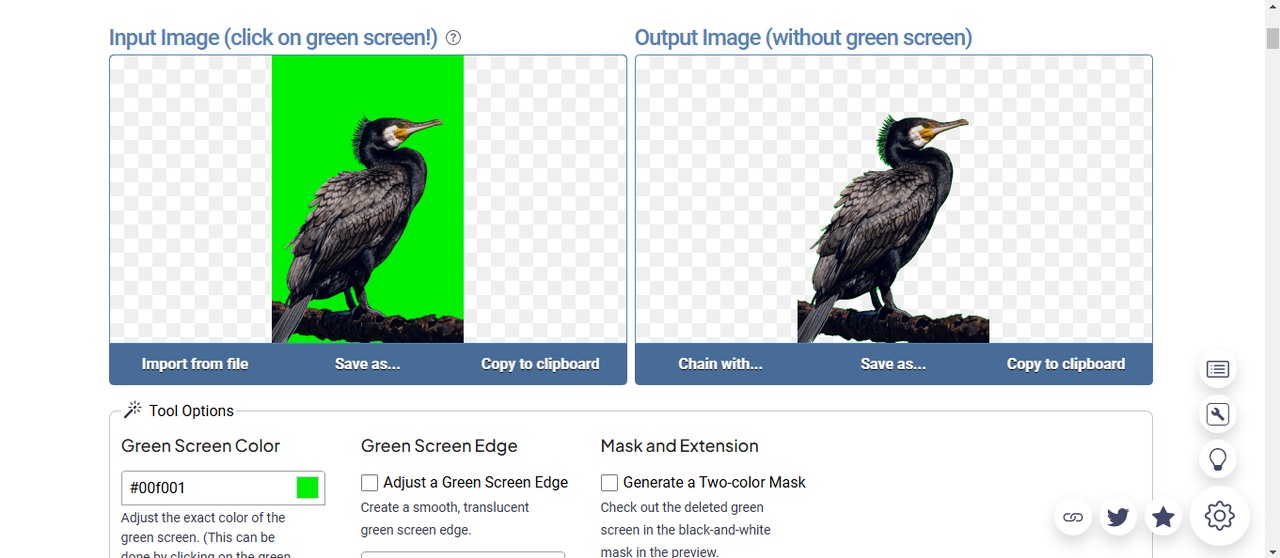
Task: Click Save as under the input image
Action: coord(367,364)
